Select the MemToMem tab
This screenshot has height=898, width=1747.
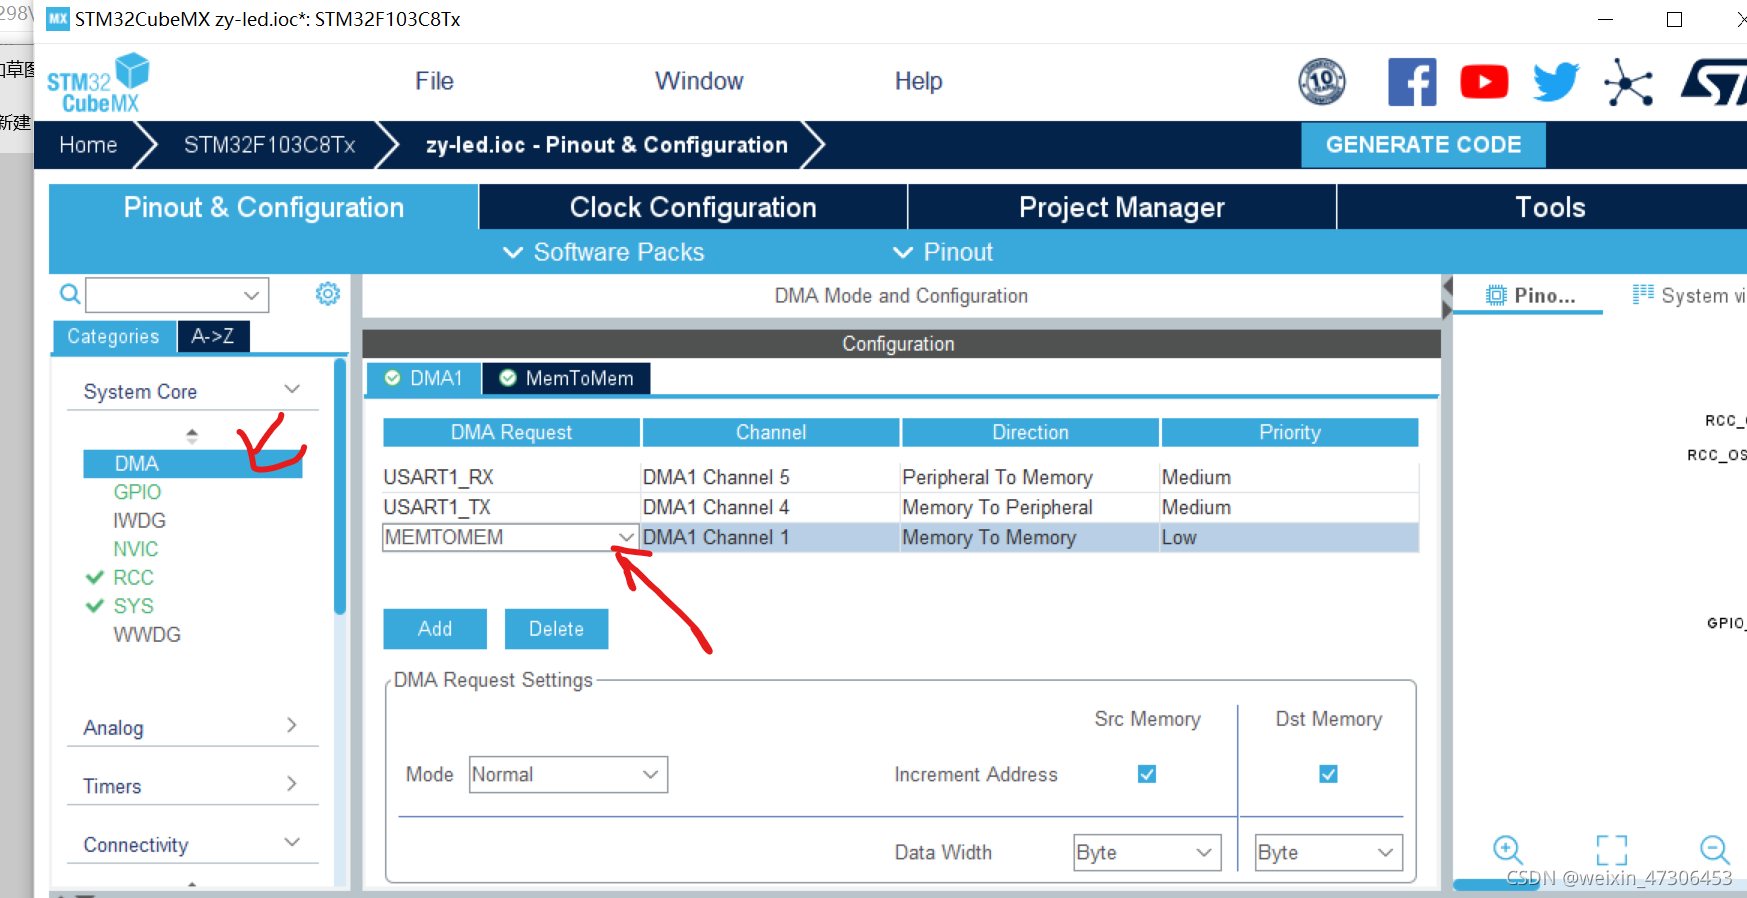[566, 378]
